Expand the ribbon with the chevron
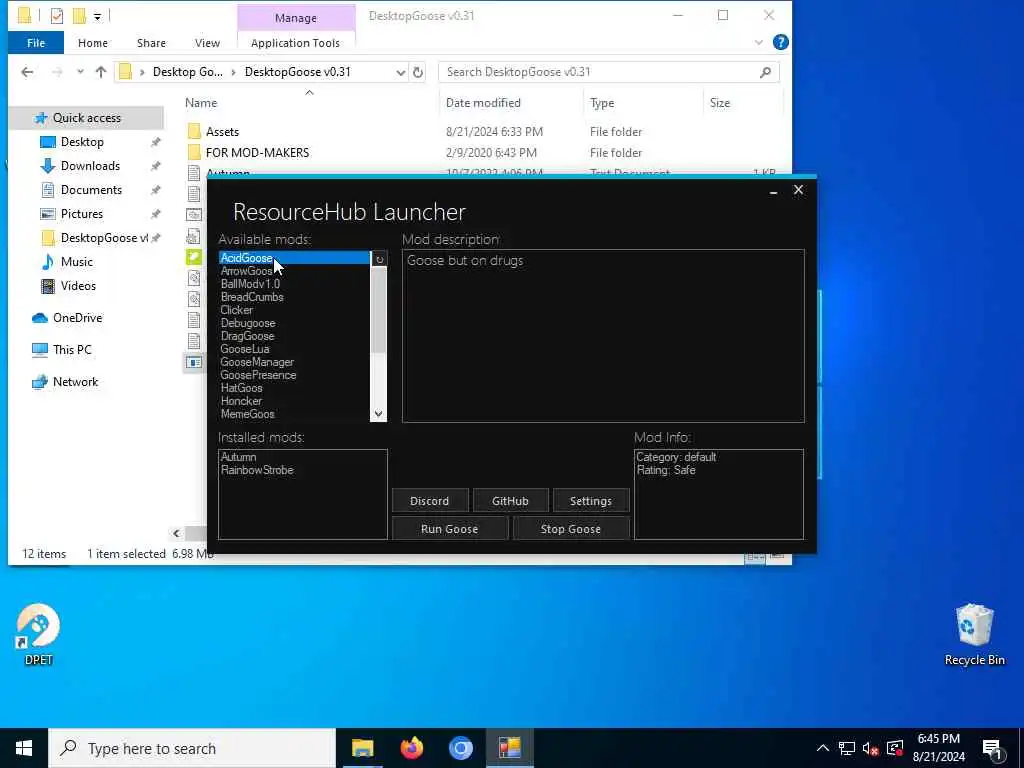1024x768 pixels. coord(758,42)
